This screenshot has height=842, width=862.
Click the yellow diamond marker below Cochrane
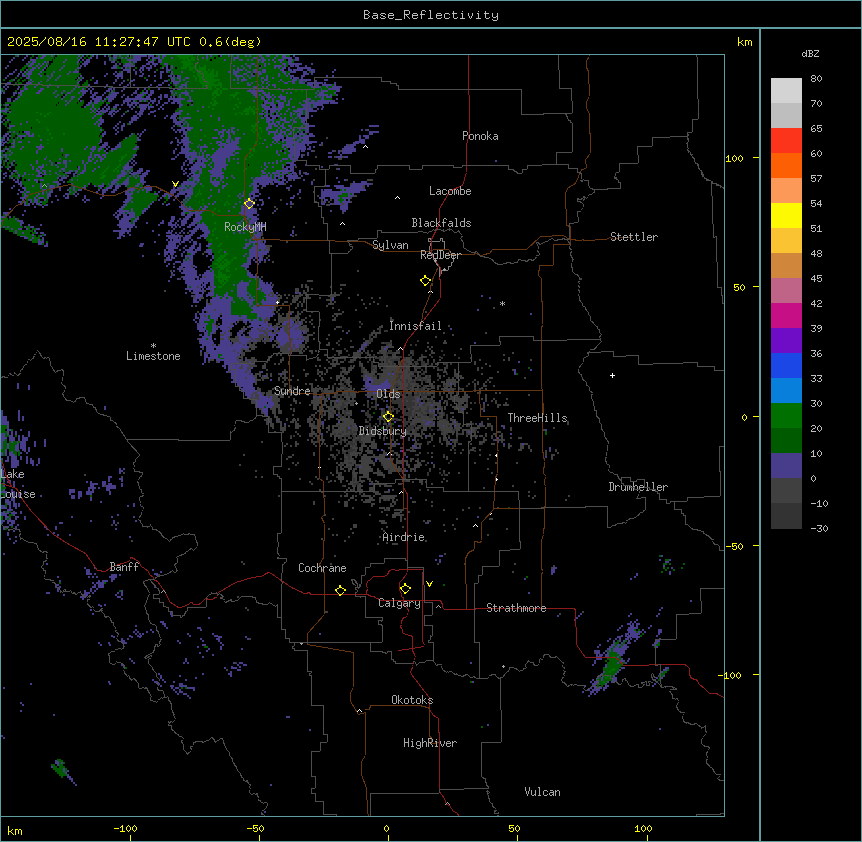pyautogui.click(x=340, y=590)
